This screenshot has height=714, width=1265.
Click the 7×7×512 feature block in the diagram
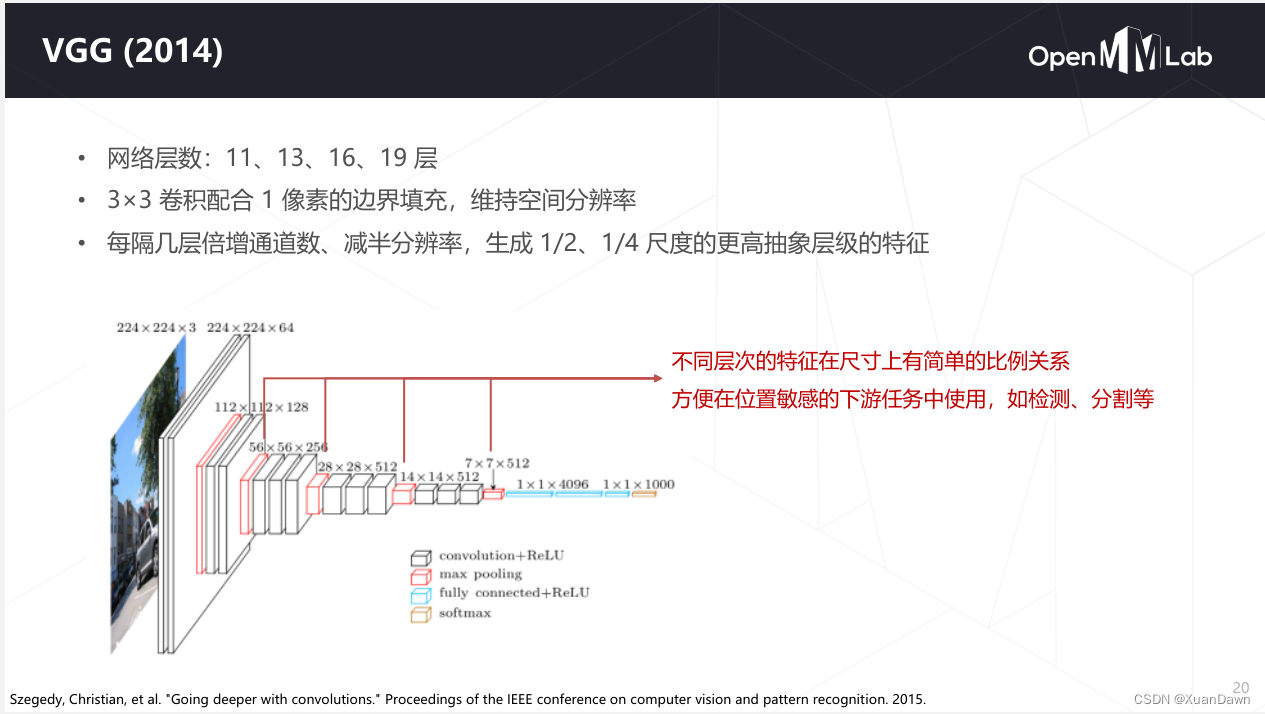tap(493, 493)
